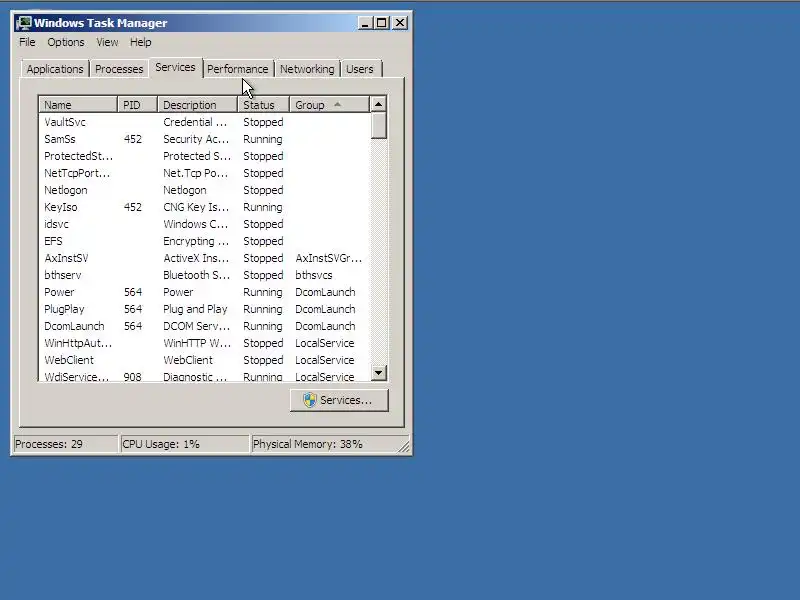Sort services by Name column header

tap(78, 105)
